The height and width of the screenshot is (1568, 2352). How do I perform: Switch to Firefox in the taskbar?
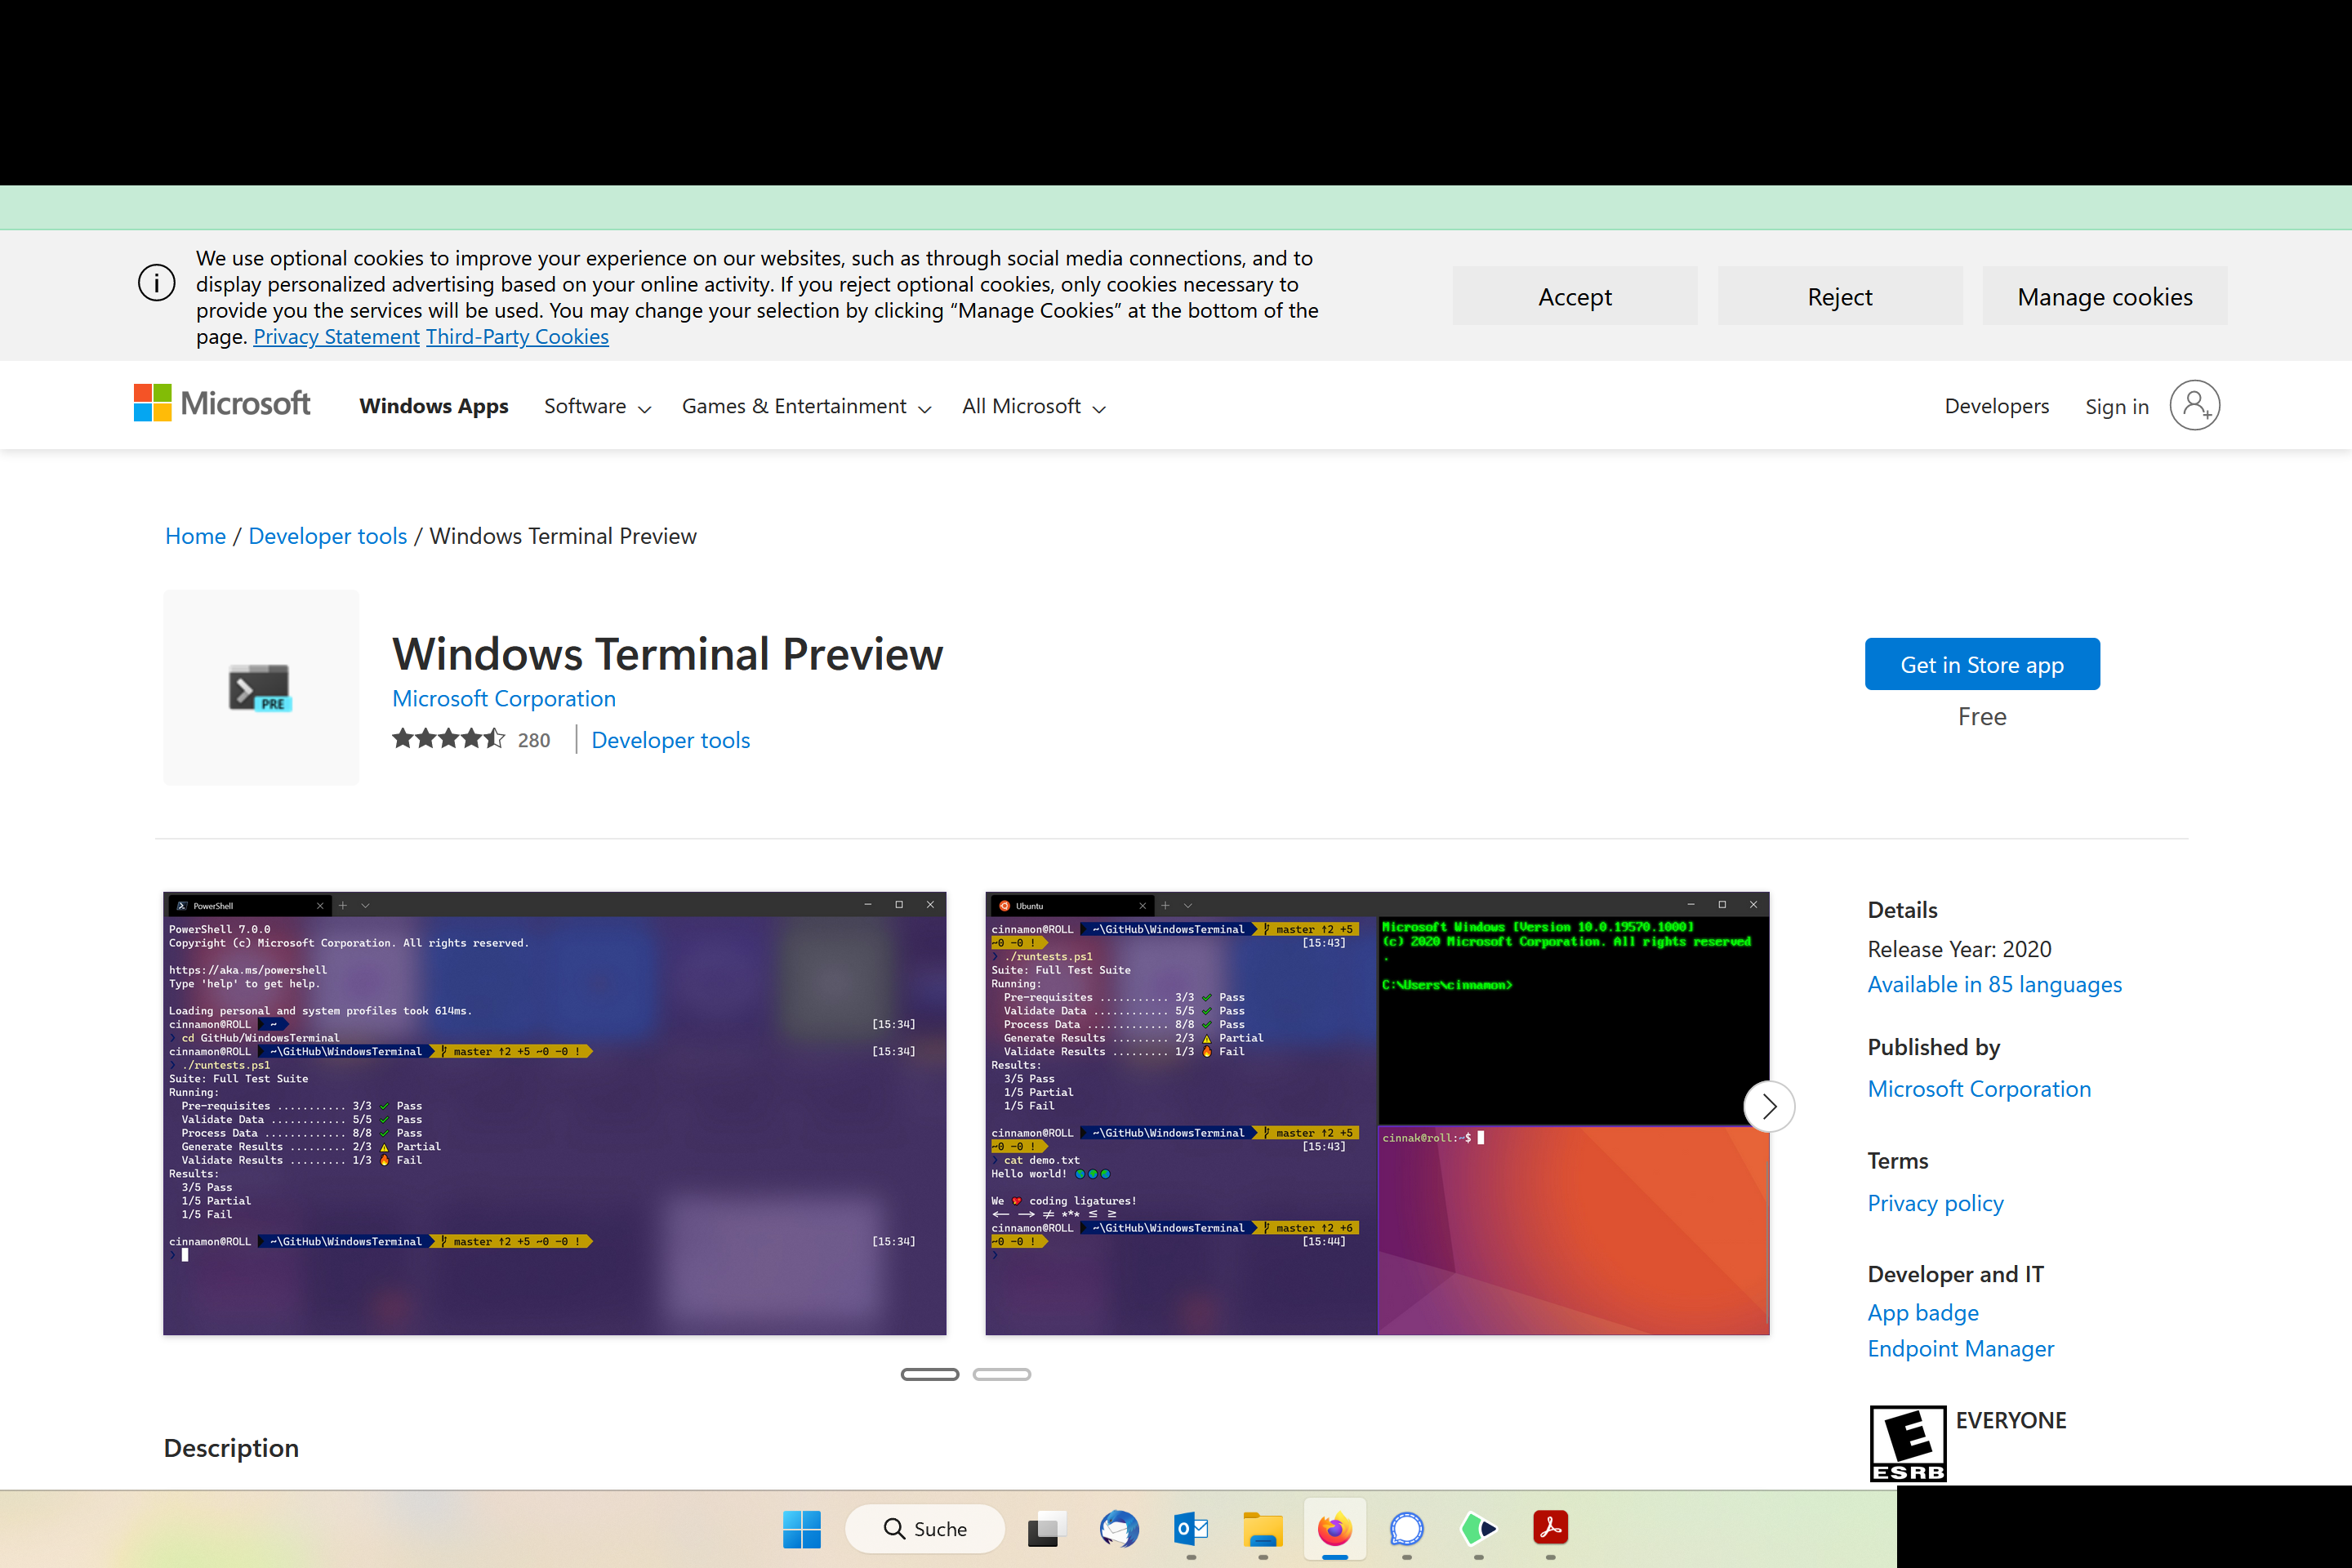(x=1335, y=1529)
